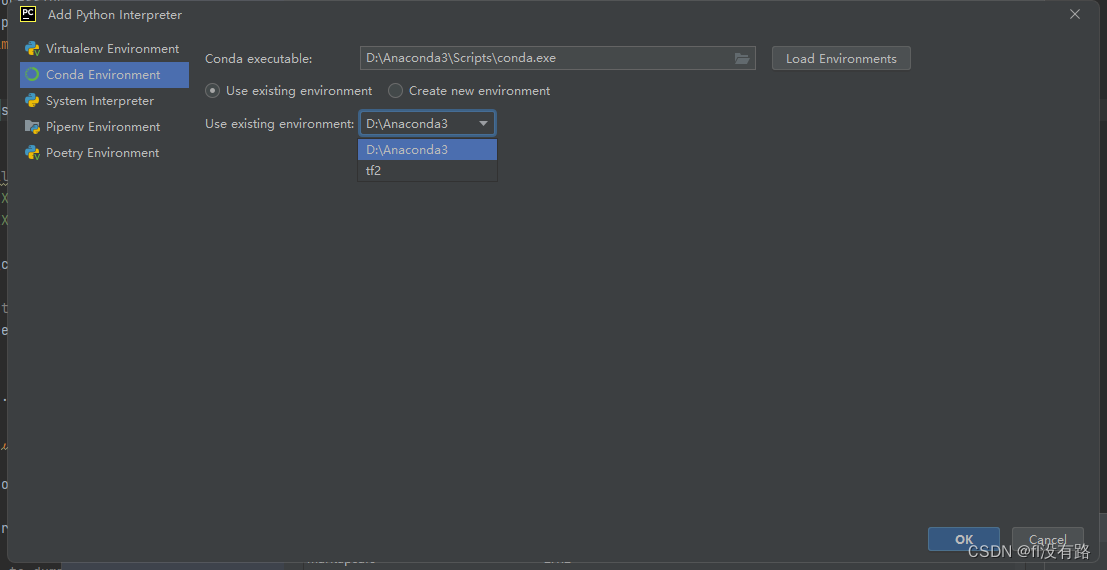Click the System Interpreter python icon

coord(32,101)
